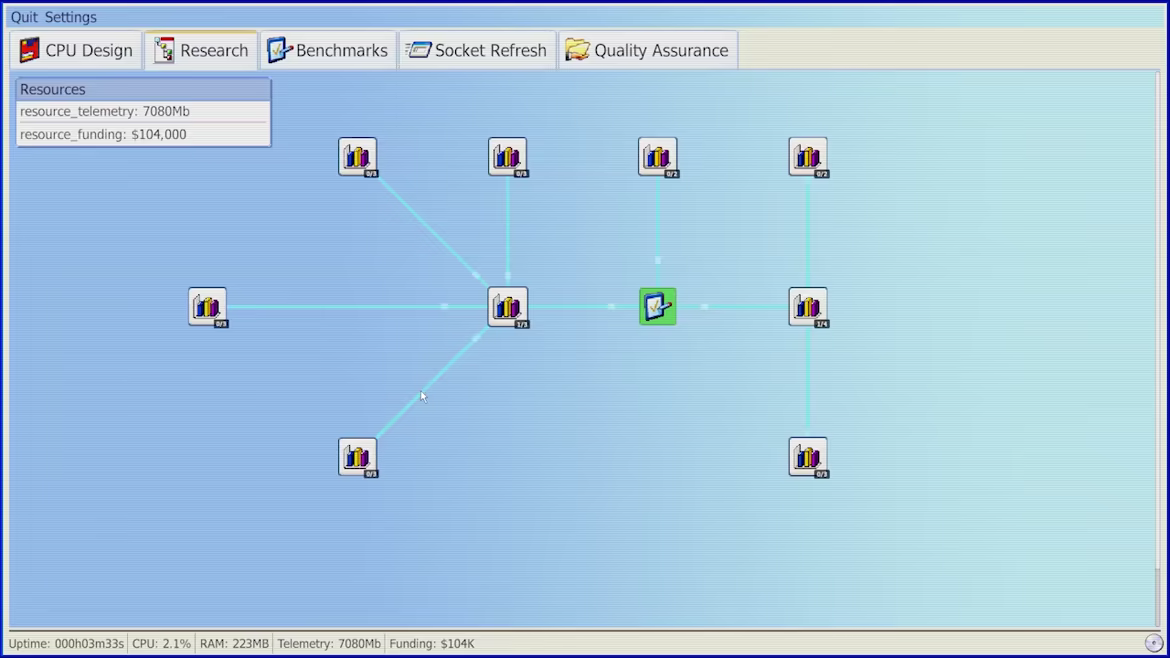The width and height of the screenshot is (1170, 658).
Task: Click the 0/2 node linked above green node
Action: (x=657, y=157)
